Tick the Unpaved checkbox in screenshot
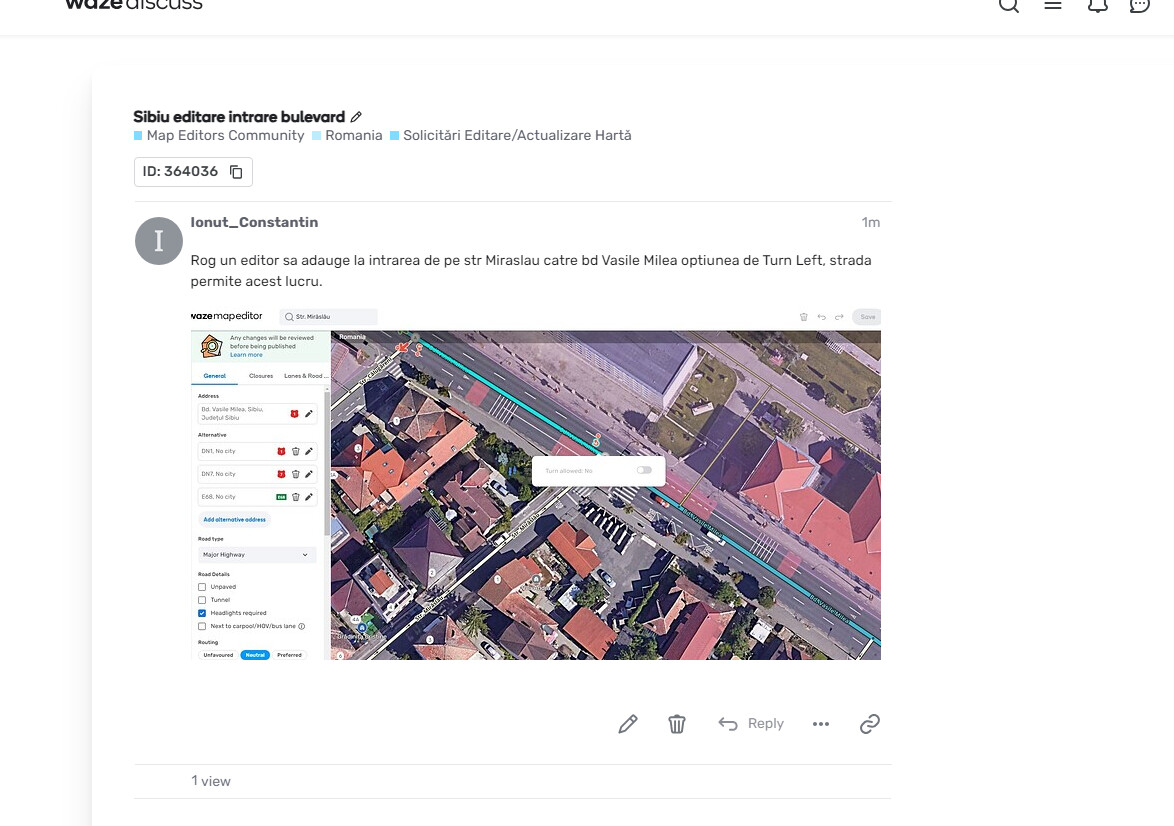1174x826 pixels. (202, 587)
